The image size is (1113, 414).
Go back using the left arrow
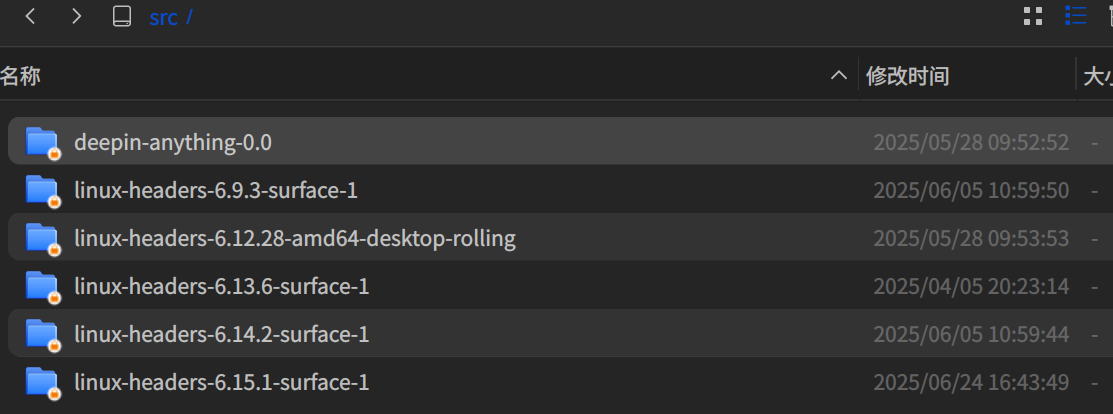pyautogui.click(x=30, y=16)
